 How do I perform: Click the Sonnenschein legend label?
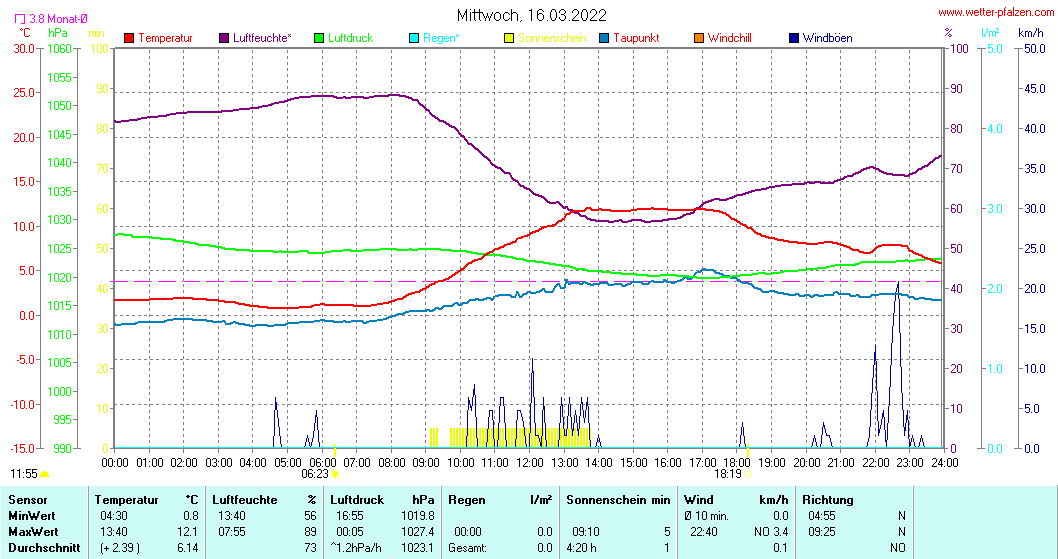coord(552,38)
